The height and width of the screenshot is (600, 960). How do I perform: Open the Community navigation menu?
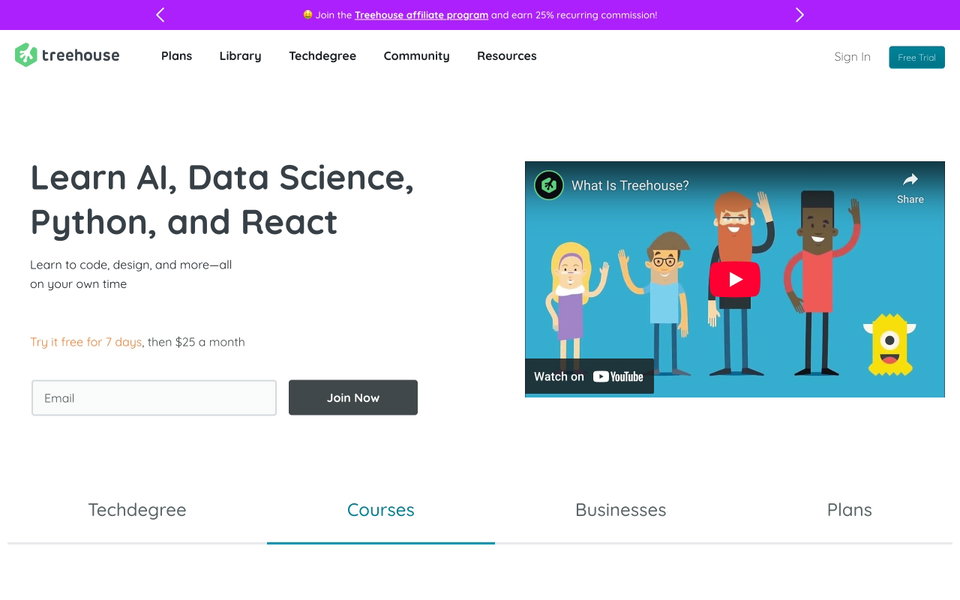(416, 56)
